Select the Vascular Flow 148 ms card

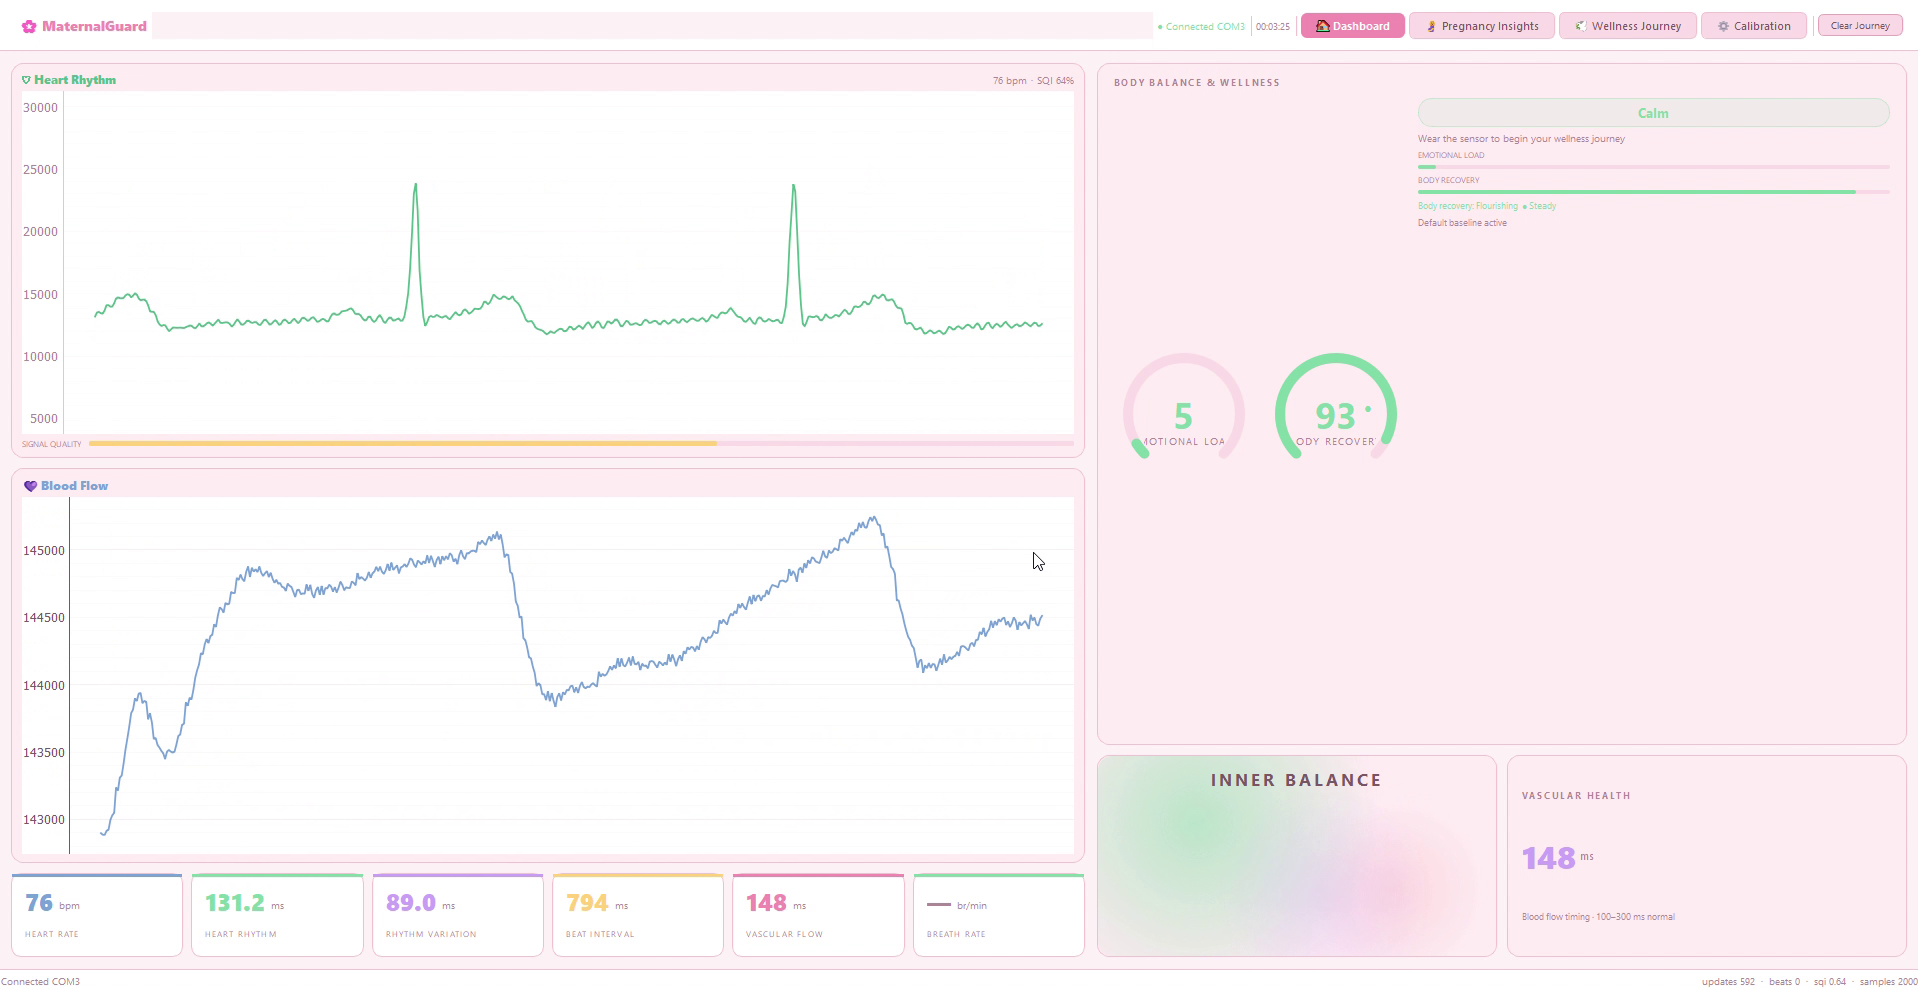coord(818,915)
